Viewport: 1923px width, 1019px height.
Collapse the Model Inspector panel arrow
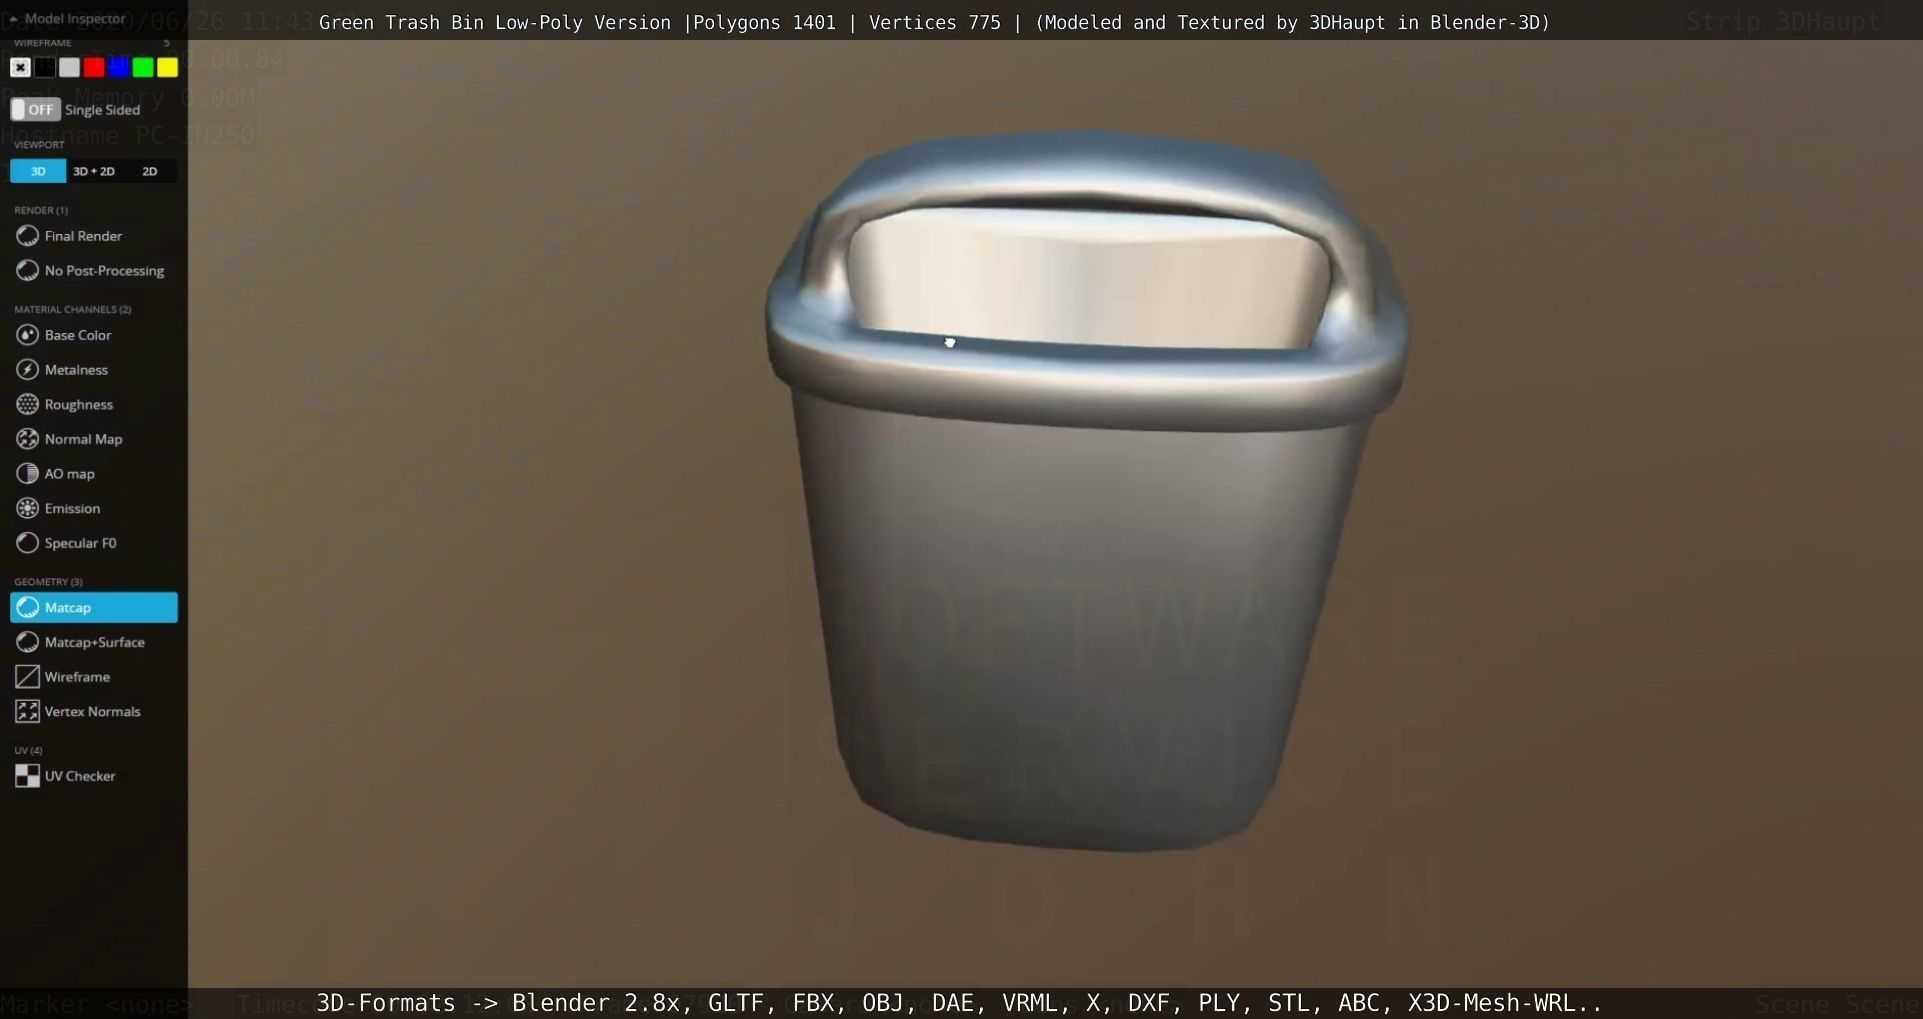click(x=14, y=19)
